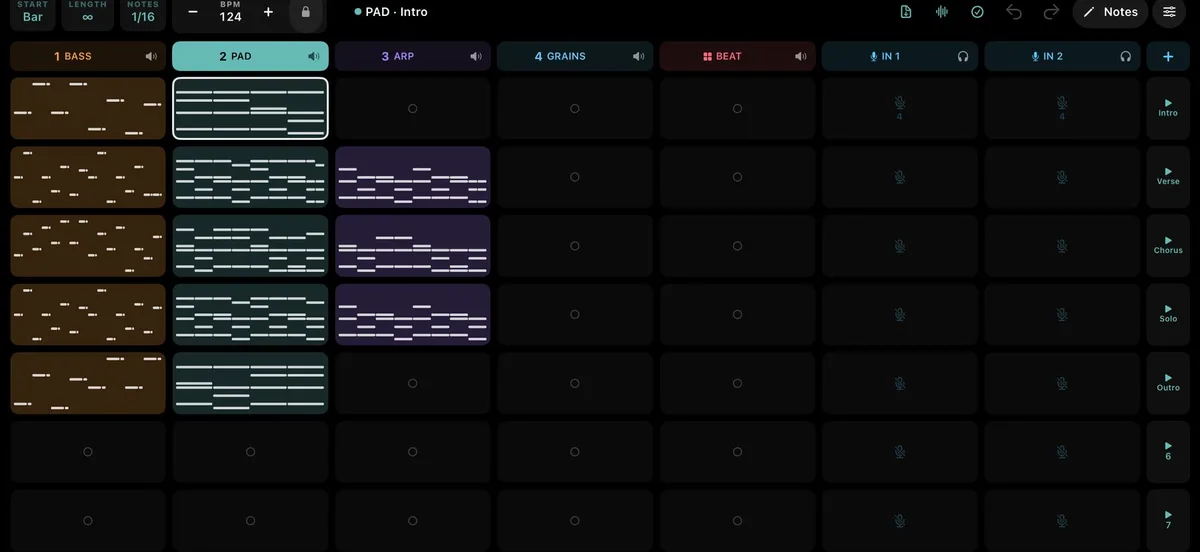
Task: Mute the GRAINS track speaker icon
Action: [639, 56]
